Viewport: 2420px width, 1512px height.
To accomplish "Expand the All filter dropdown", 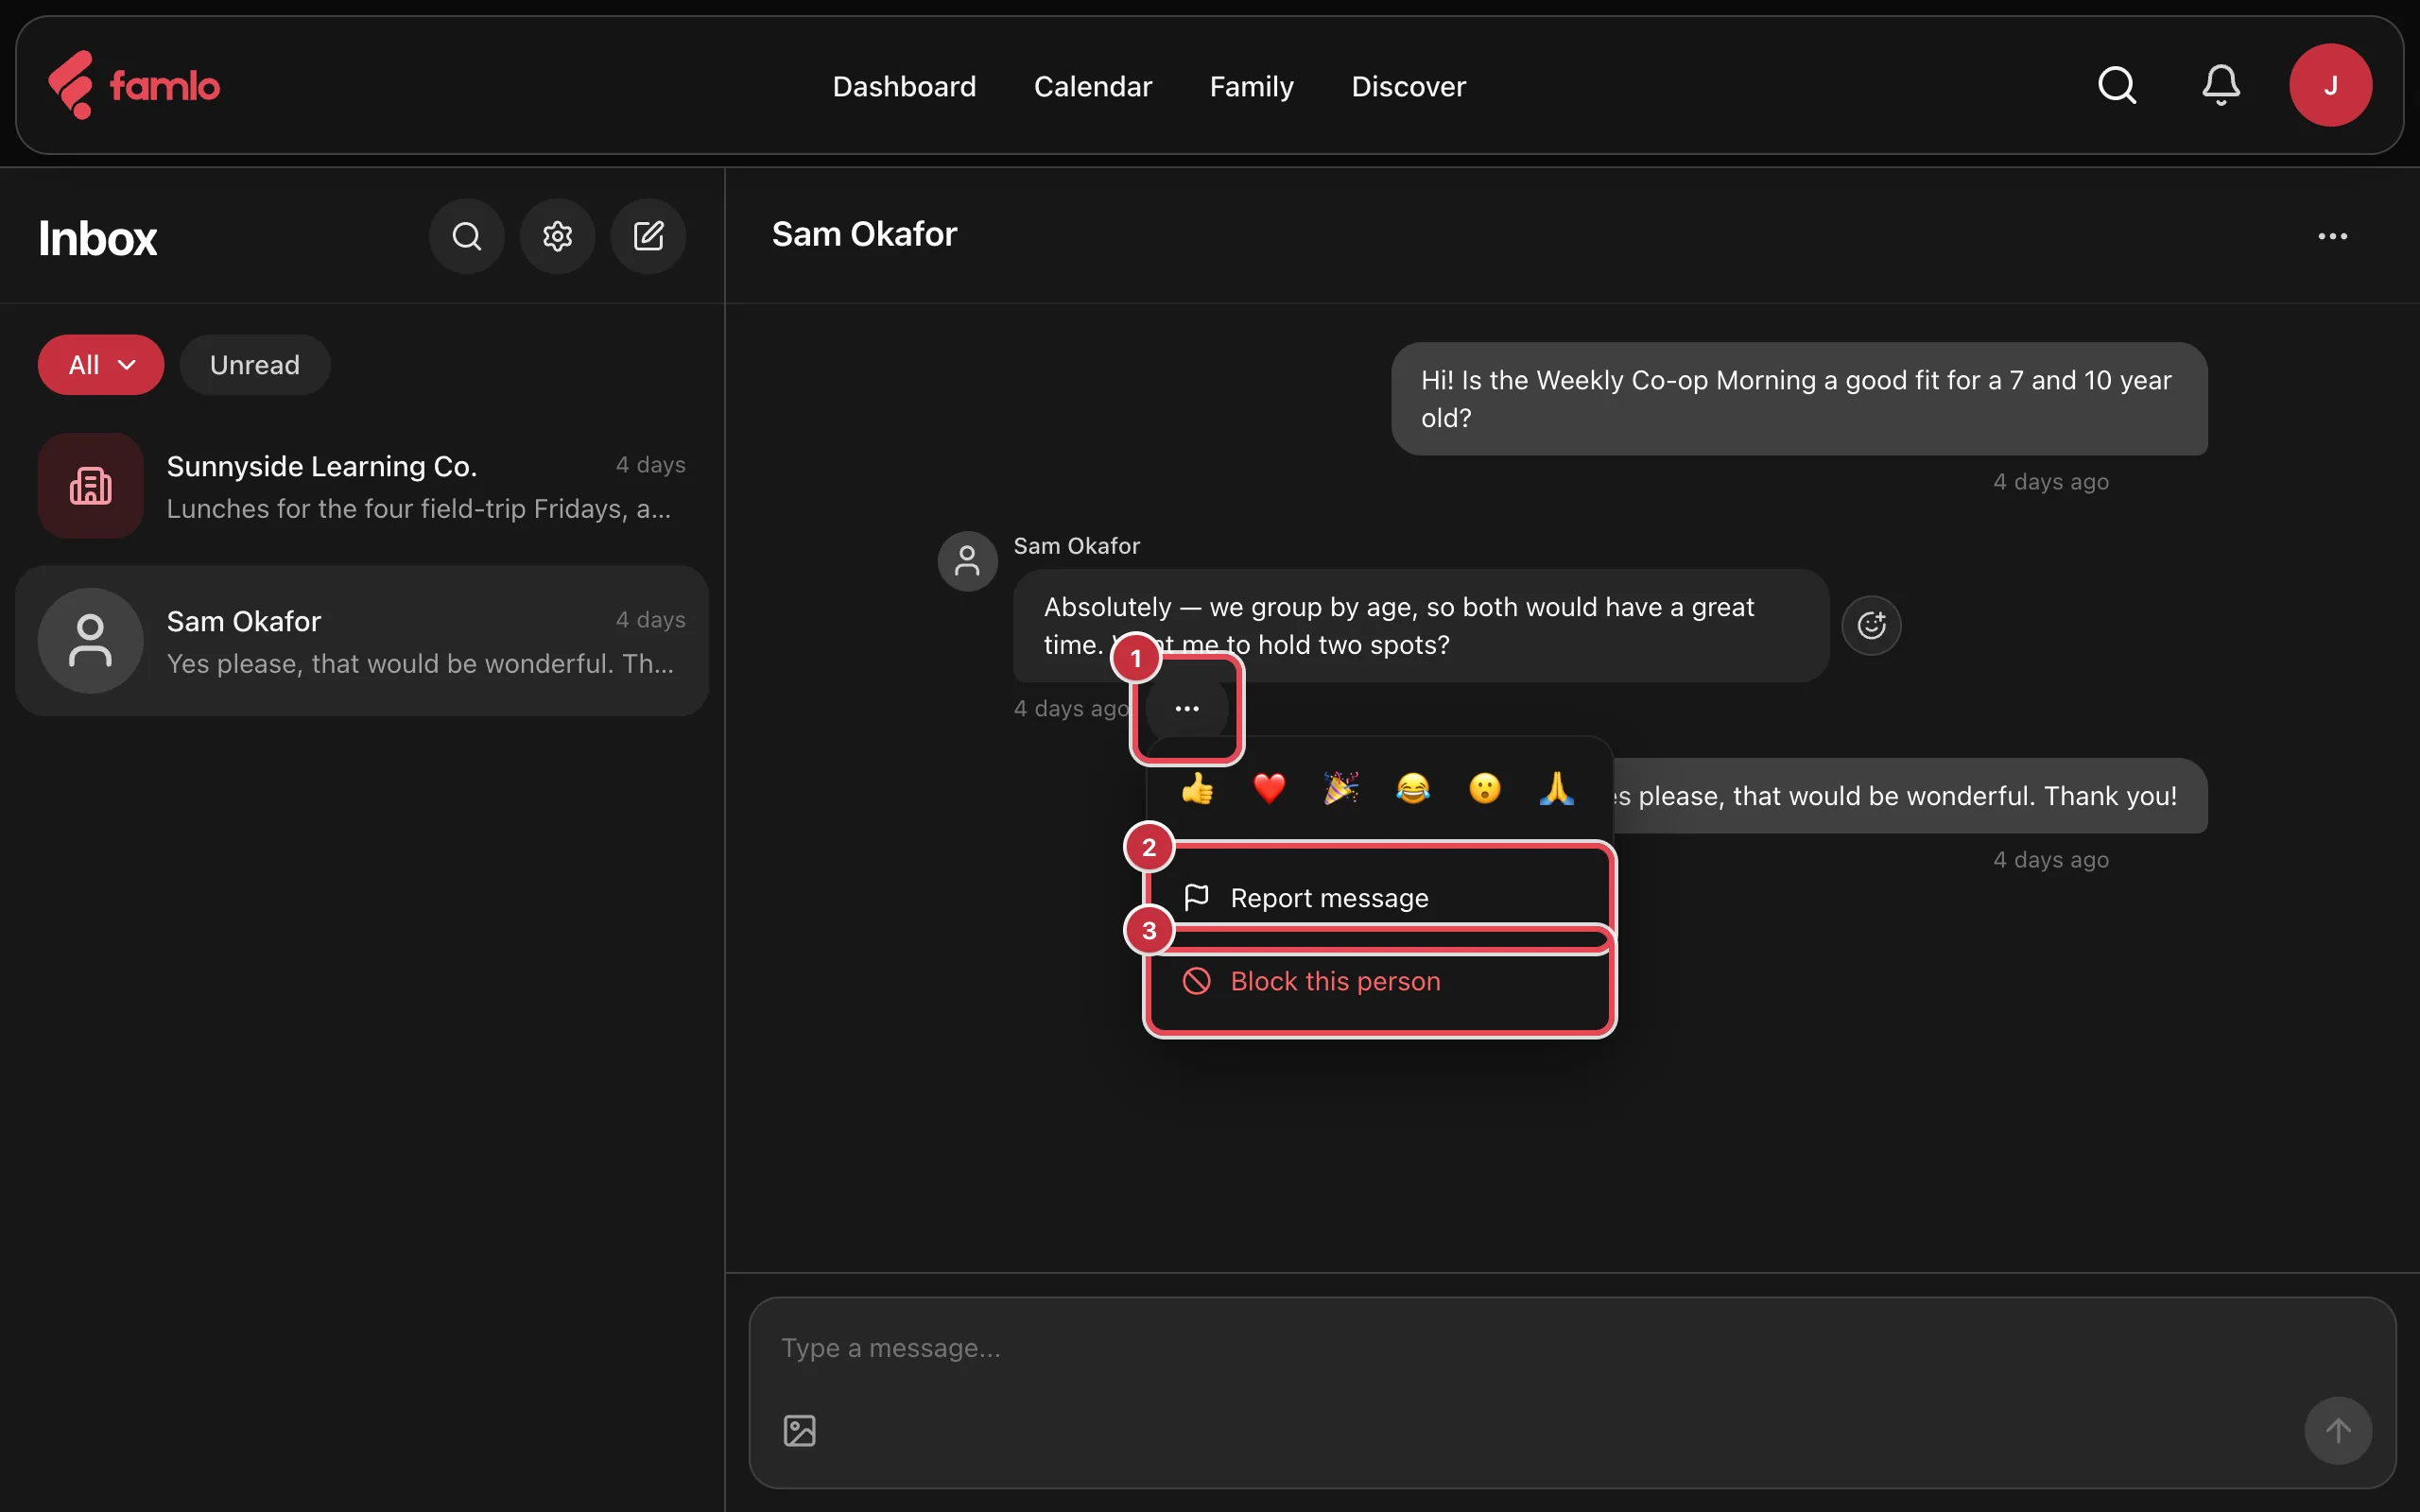I will point(101,365).
